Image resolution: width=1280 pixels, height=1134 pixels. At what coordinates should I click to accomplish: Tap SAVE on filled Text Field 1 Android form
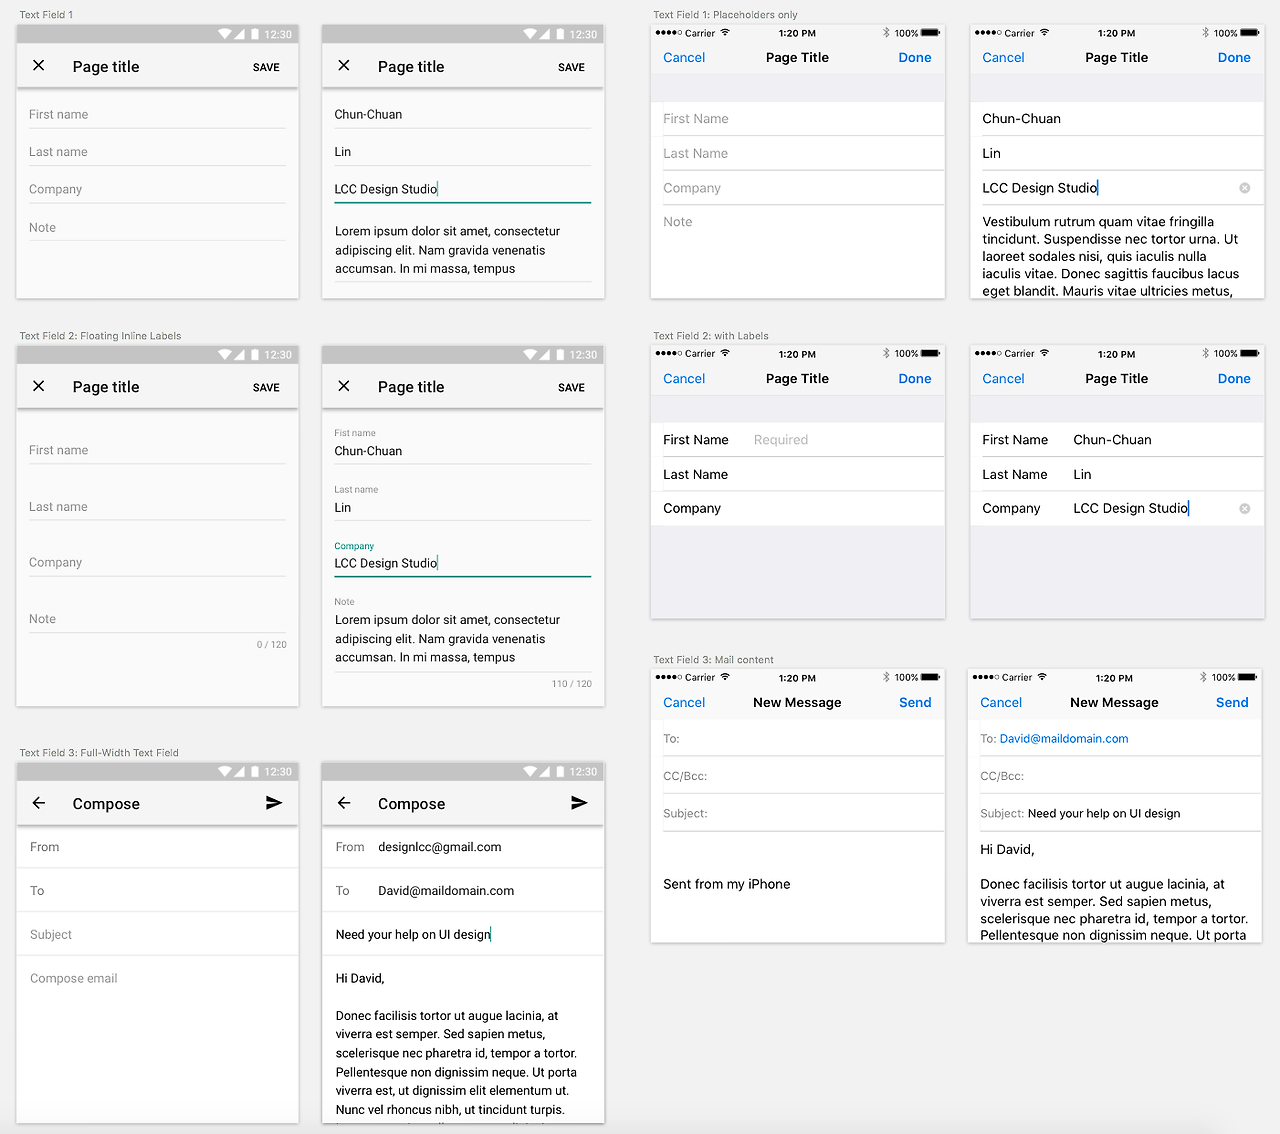[x=571, y=67]
